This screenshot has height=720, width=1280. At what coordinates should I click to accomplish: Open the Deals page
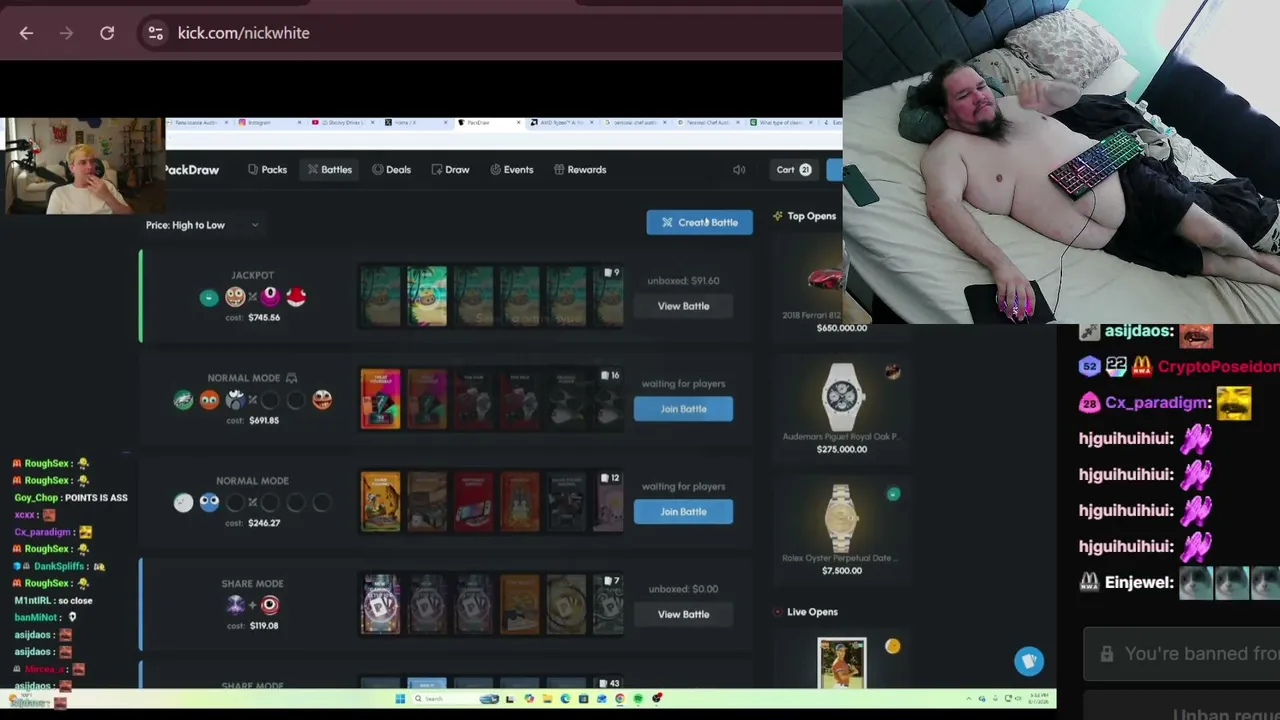pyautogui.click(x=392, y=170)
